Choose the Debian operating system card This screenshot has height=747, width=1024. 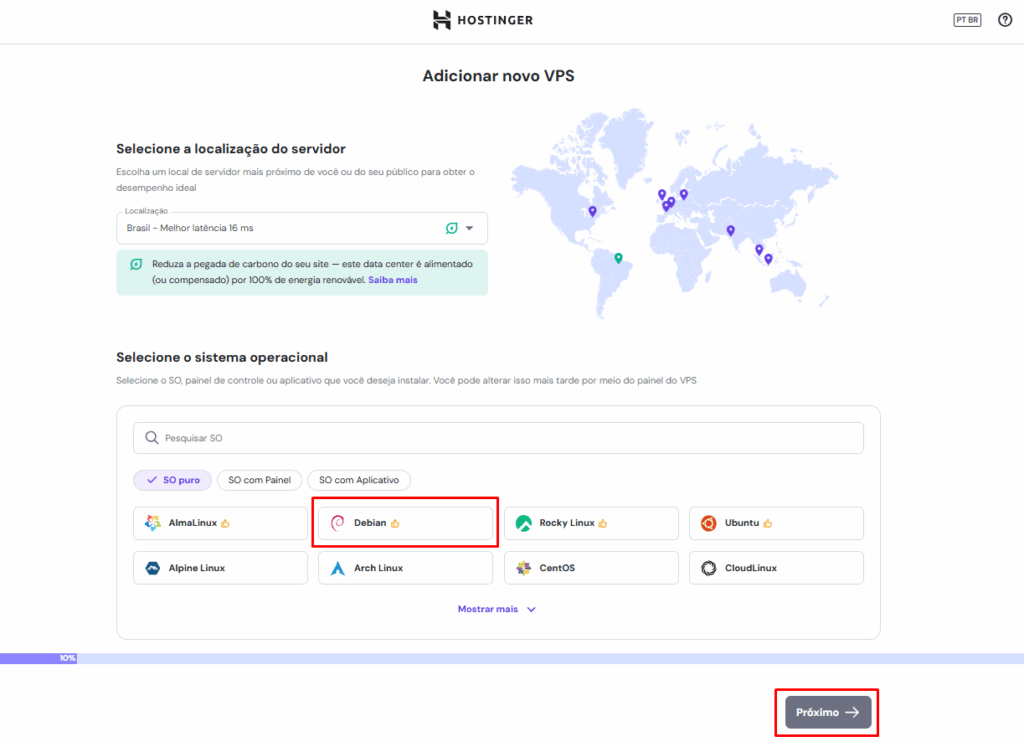(x=406, y=523)
